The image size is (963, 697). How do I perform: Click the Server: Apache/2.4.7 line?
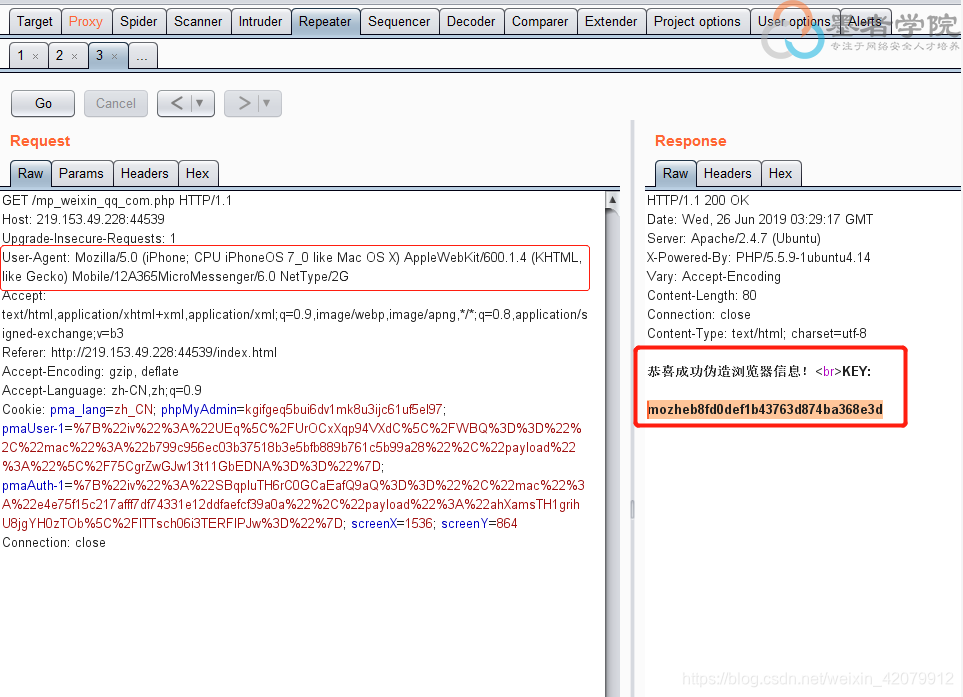point(733,238)
